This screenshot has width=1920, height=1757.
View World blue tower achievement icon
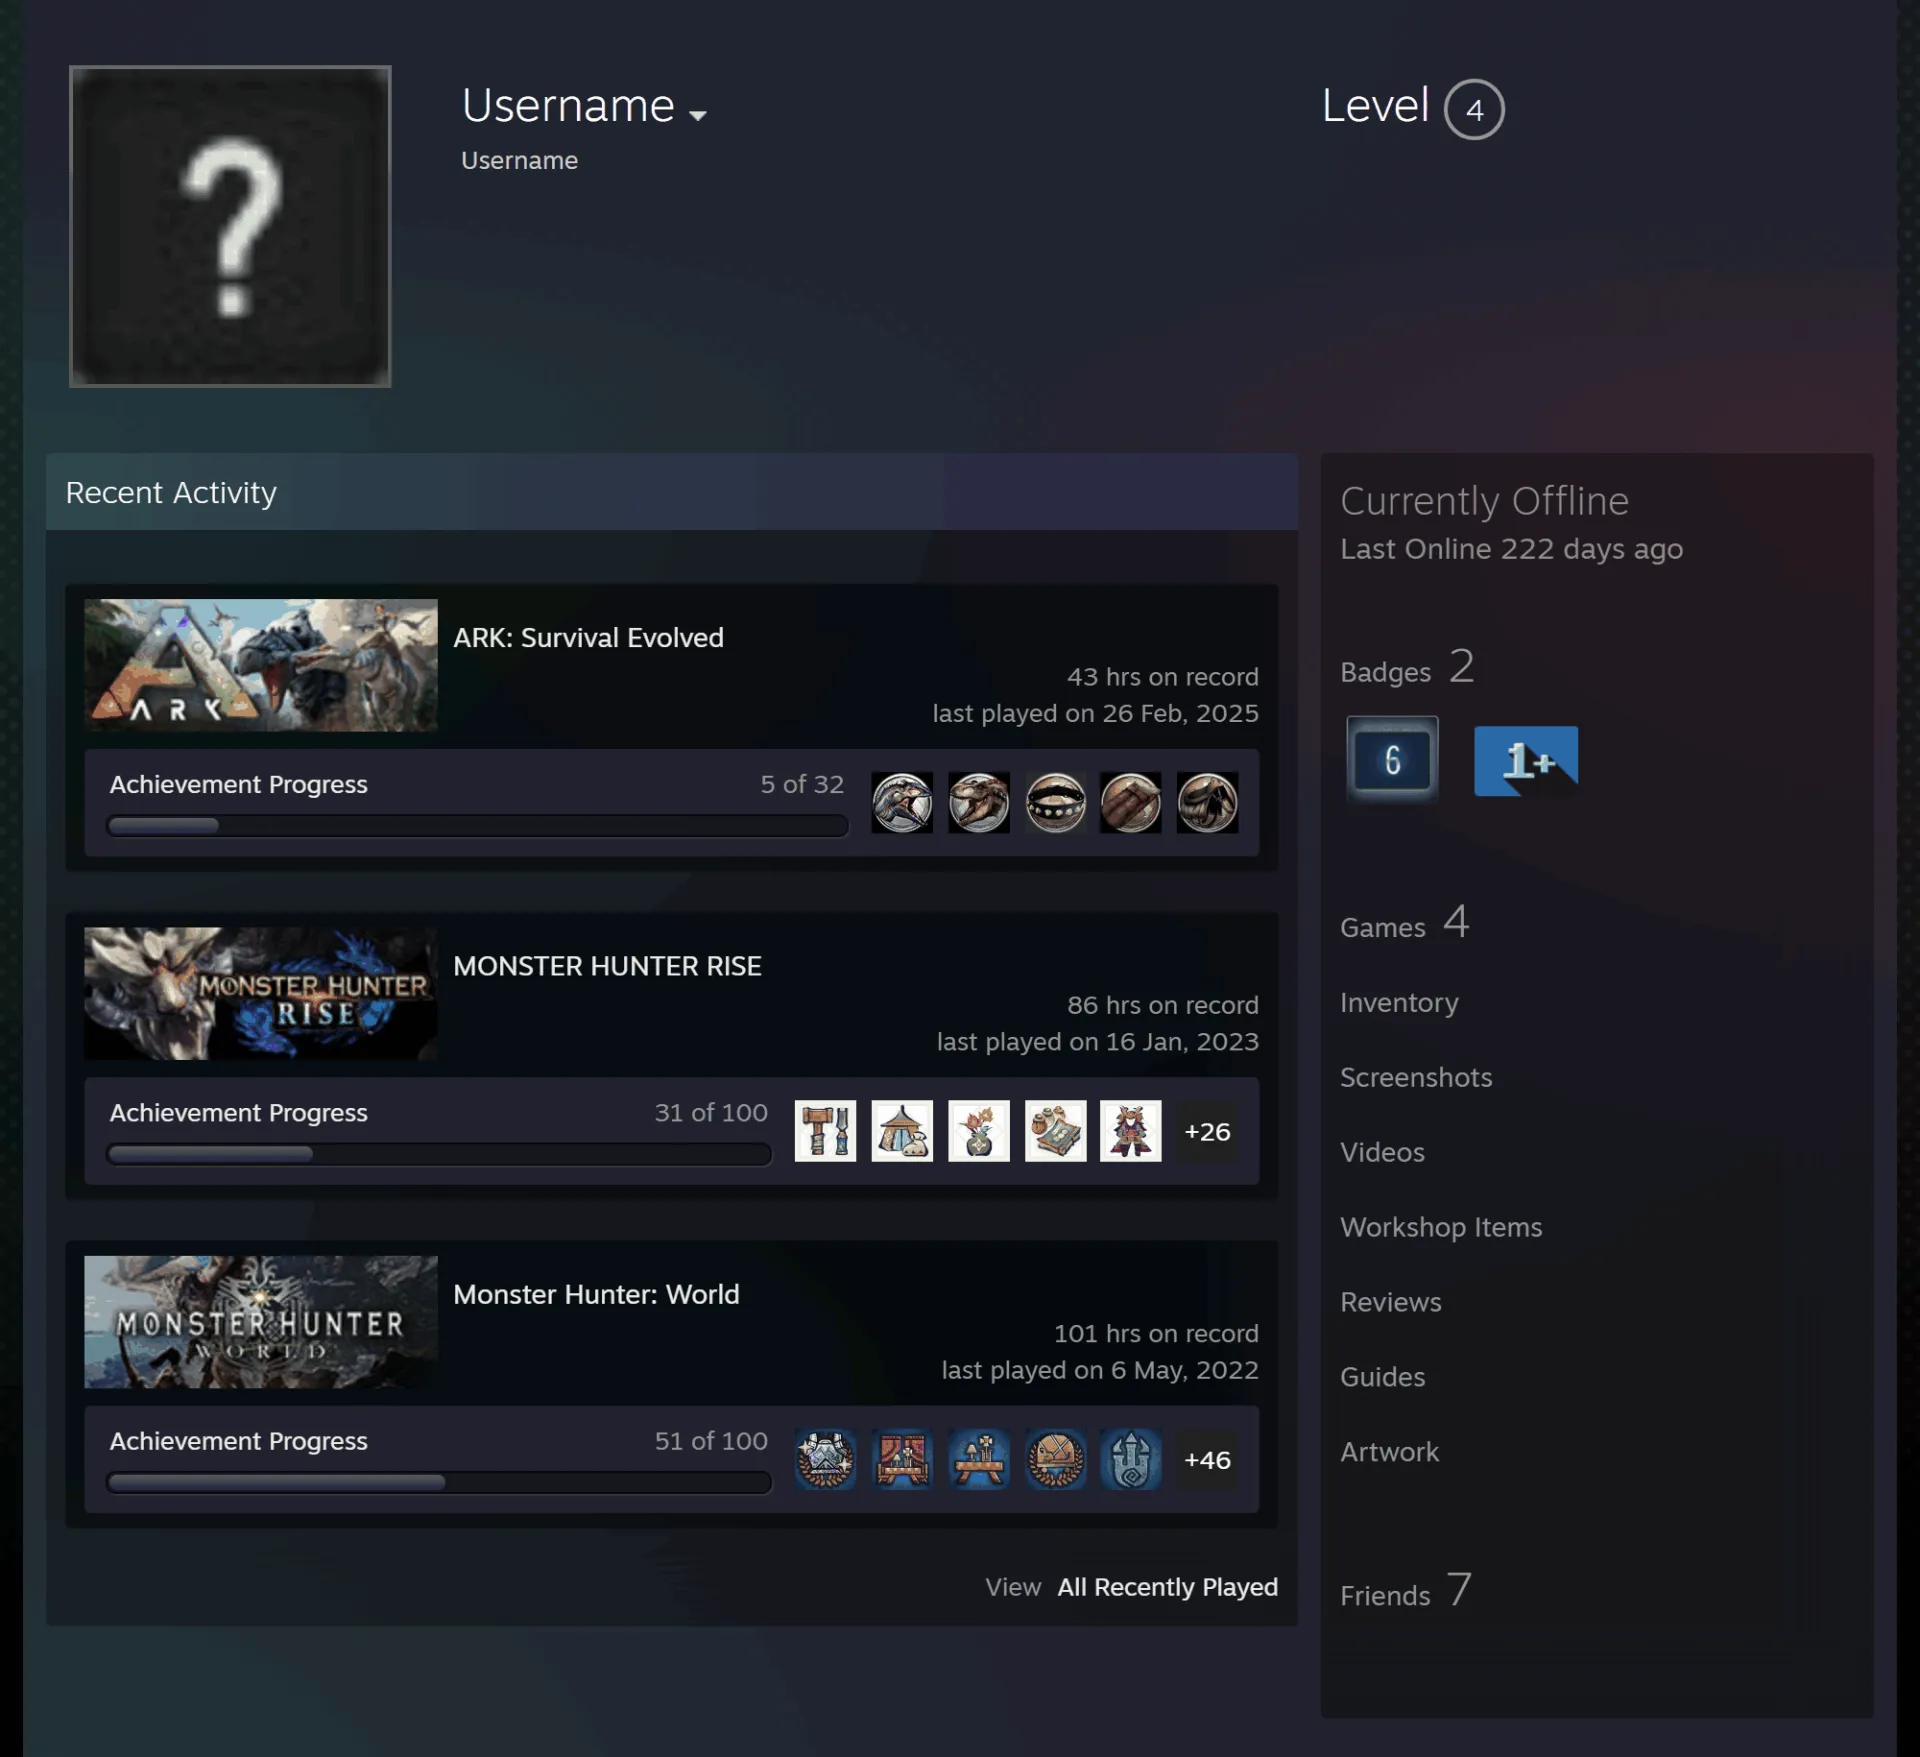click(1131, 1459)
